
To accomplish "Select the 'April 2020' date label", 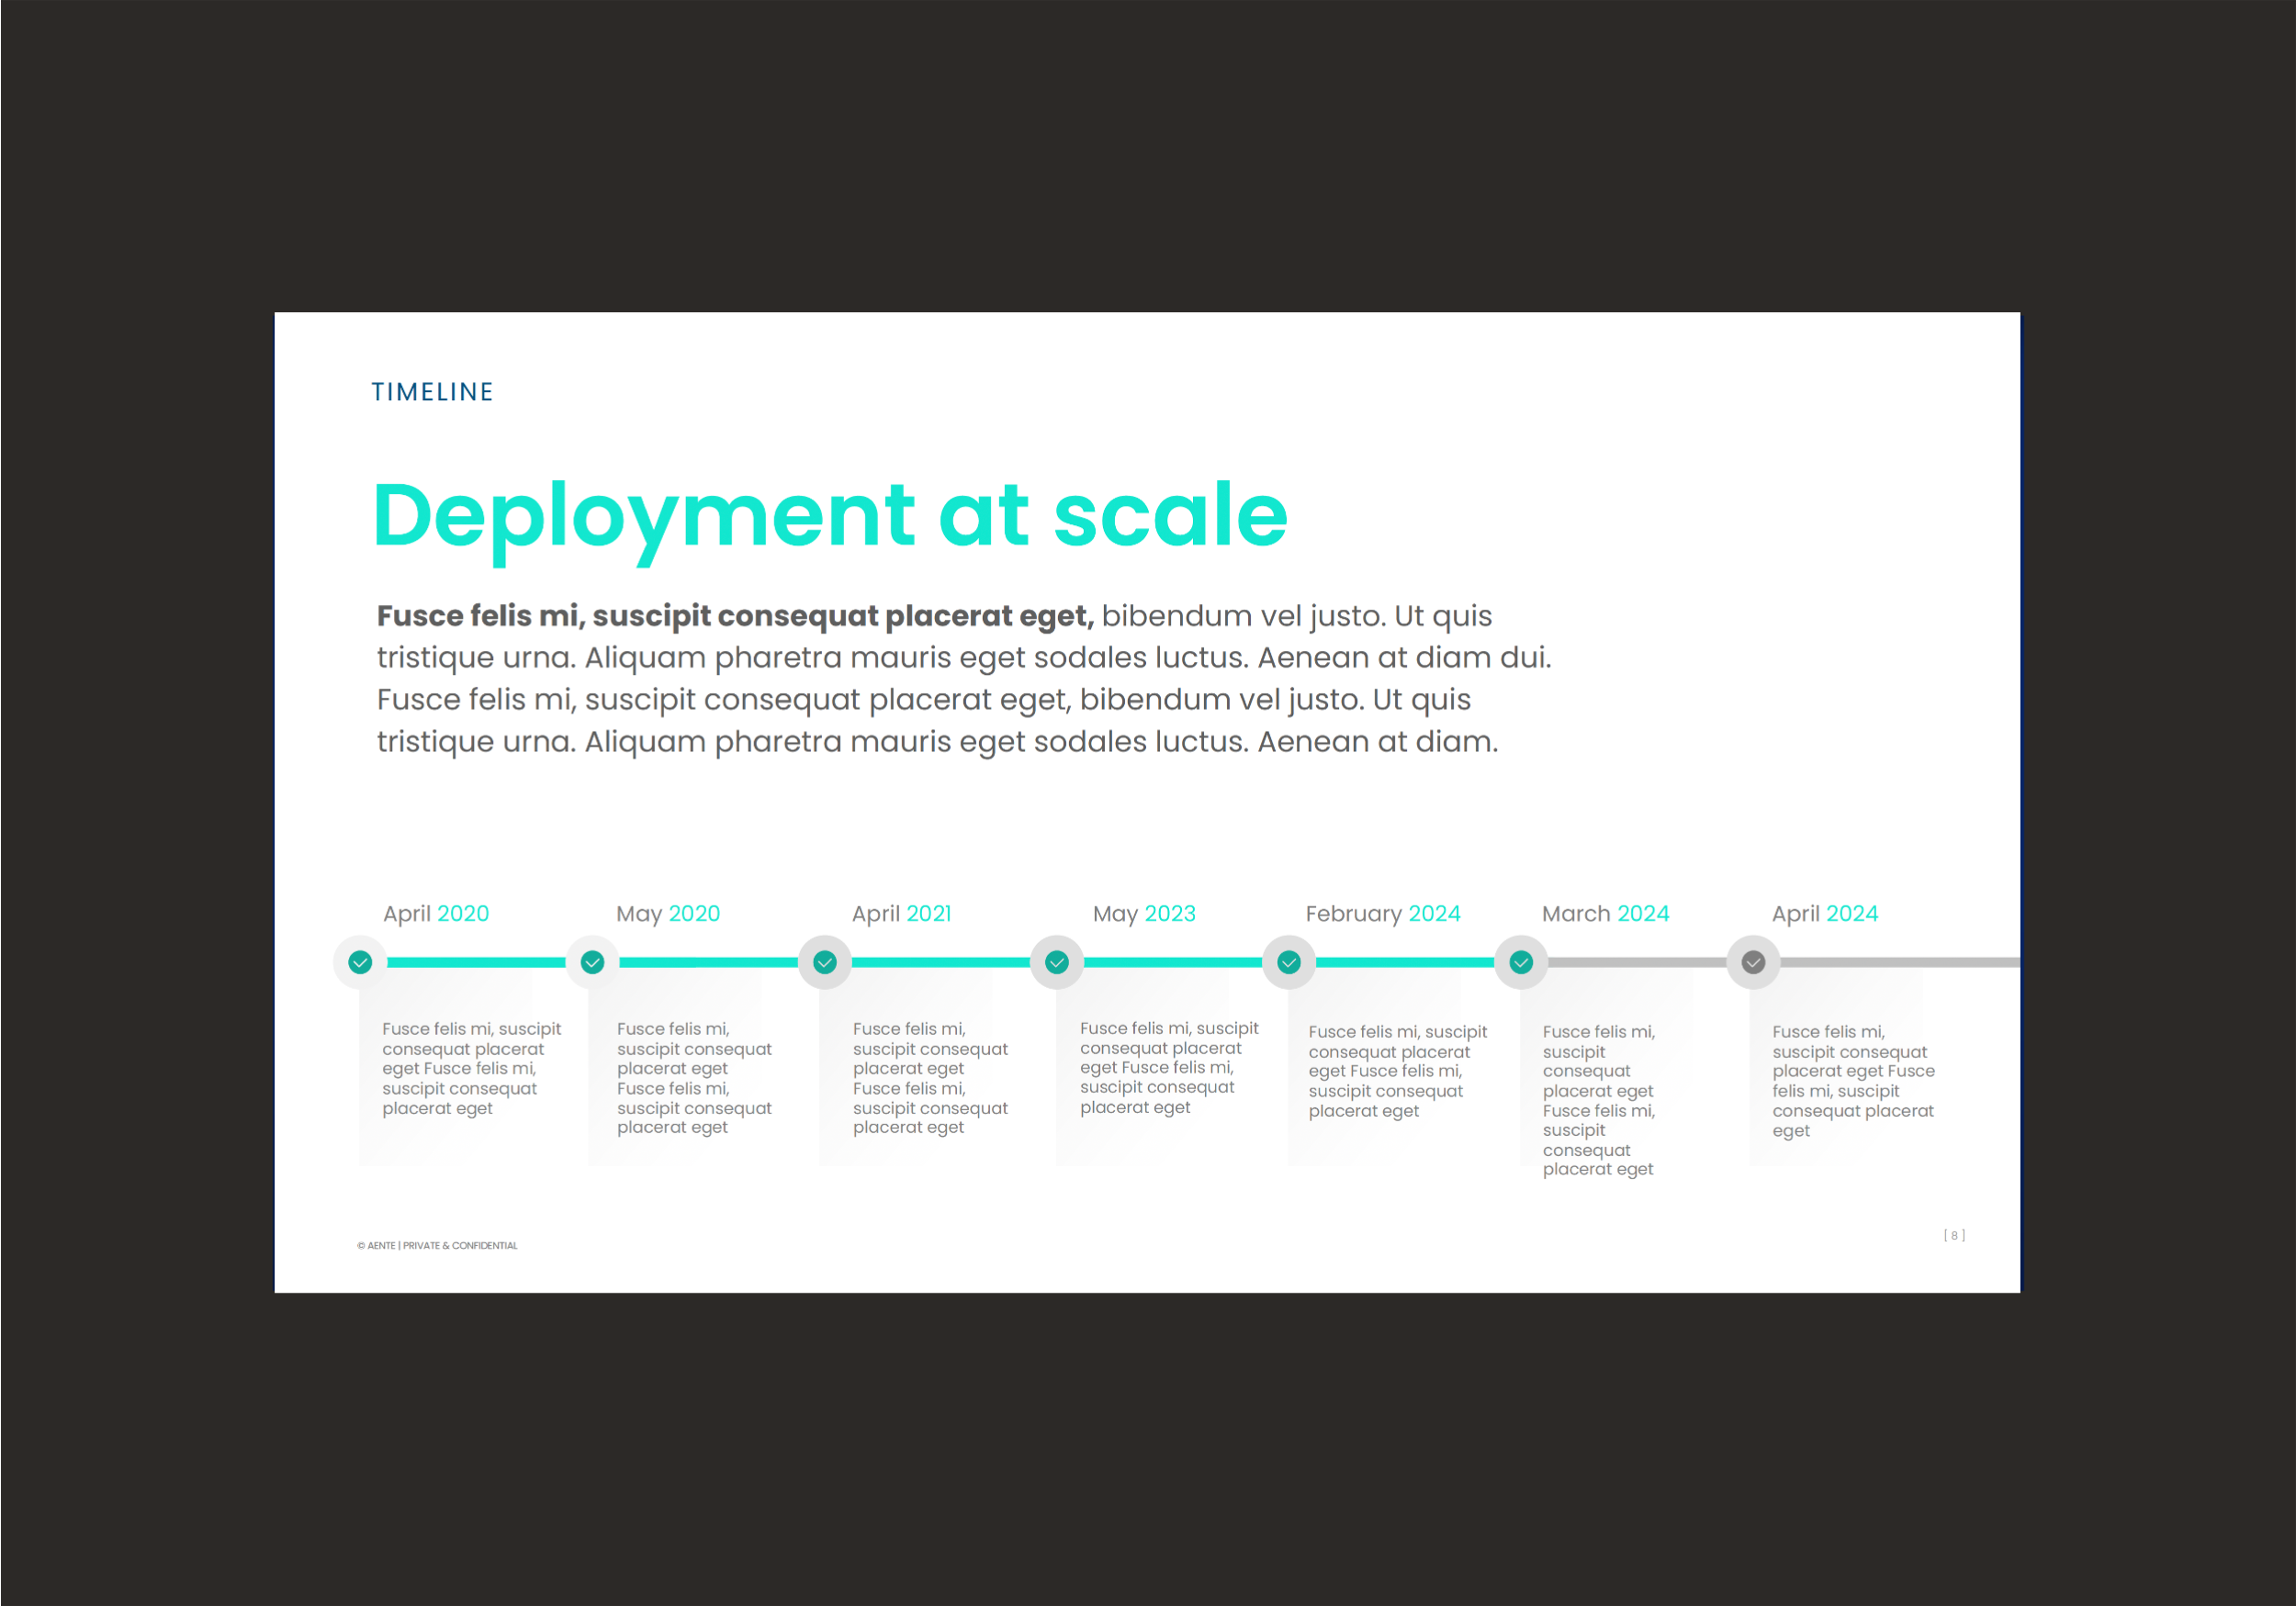I will (436, 913).
